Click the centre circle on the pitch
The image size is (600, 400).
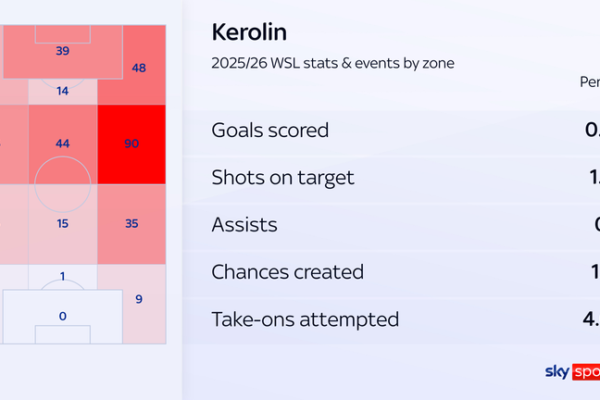coord(63,184)
